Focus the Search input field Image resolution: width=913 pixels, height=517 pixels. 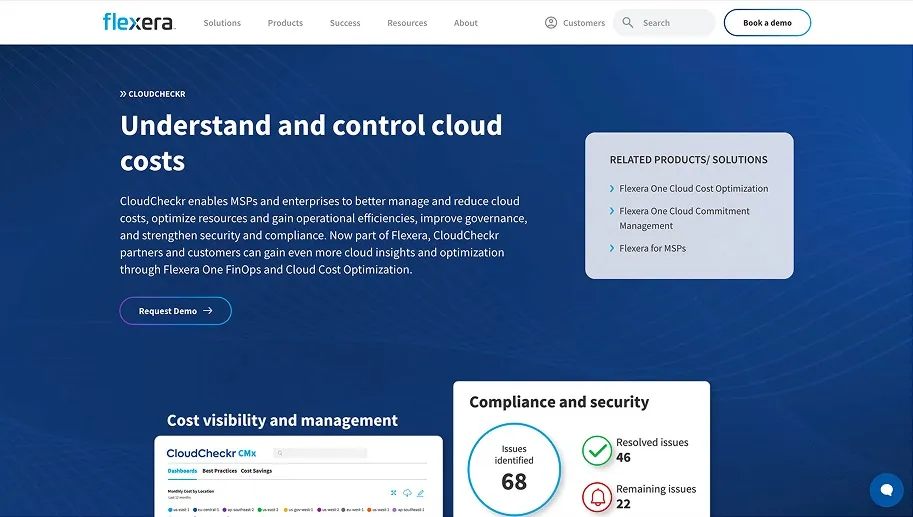click(x=664, y=23)
